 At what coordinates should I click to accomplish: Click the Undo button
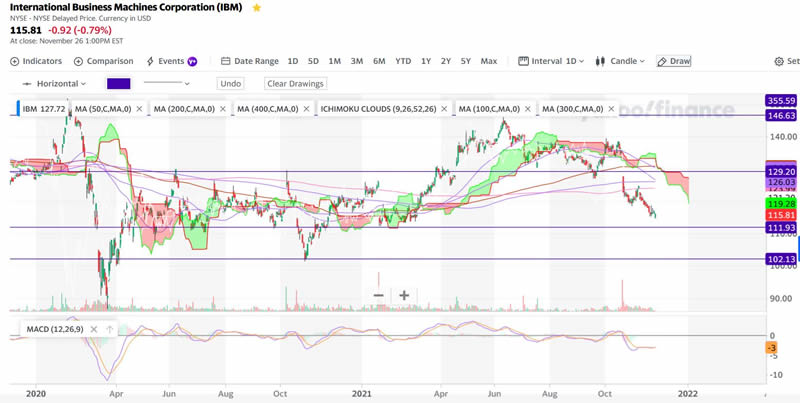click(x=230, y=84)
